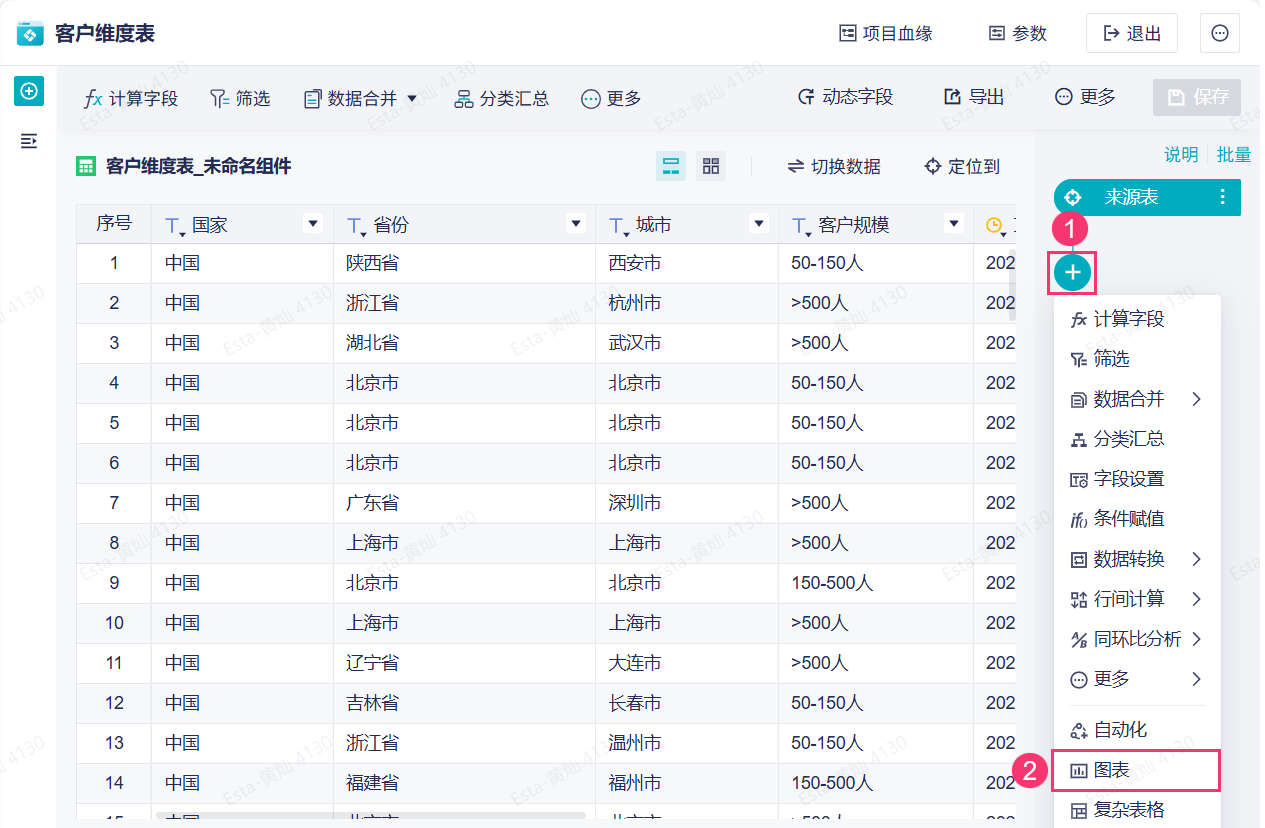Open 更多 next to 分类汇总 in toolbar
This screenshot has width=1265, height=828.
[611, 98]
